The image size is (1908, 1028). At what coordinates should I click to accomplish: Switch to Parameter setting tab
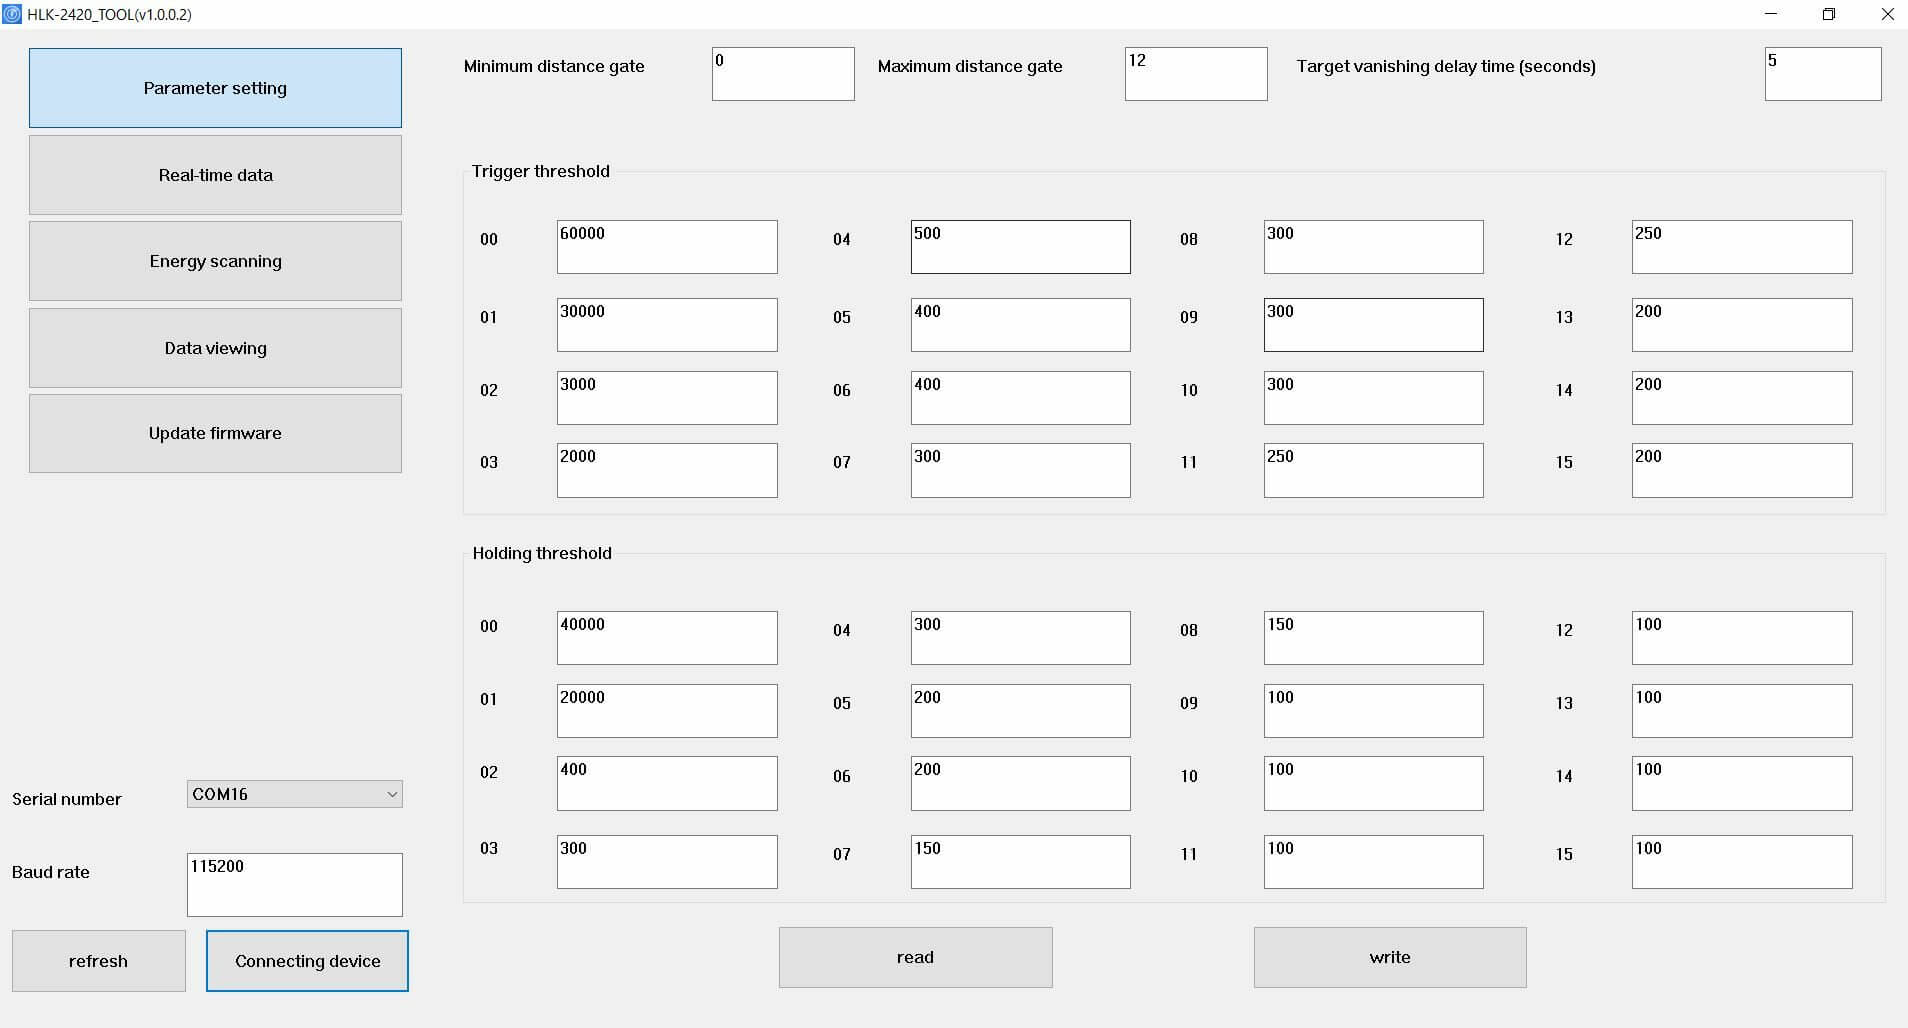(215, 88)
